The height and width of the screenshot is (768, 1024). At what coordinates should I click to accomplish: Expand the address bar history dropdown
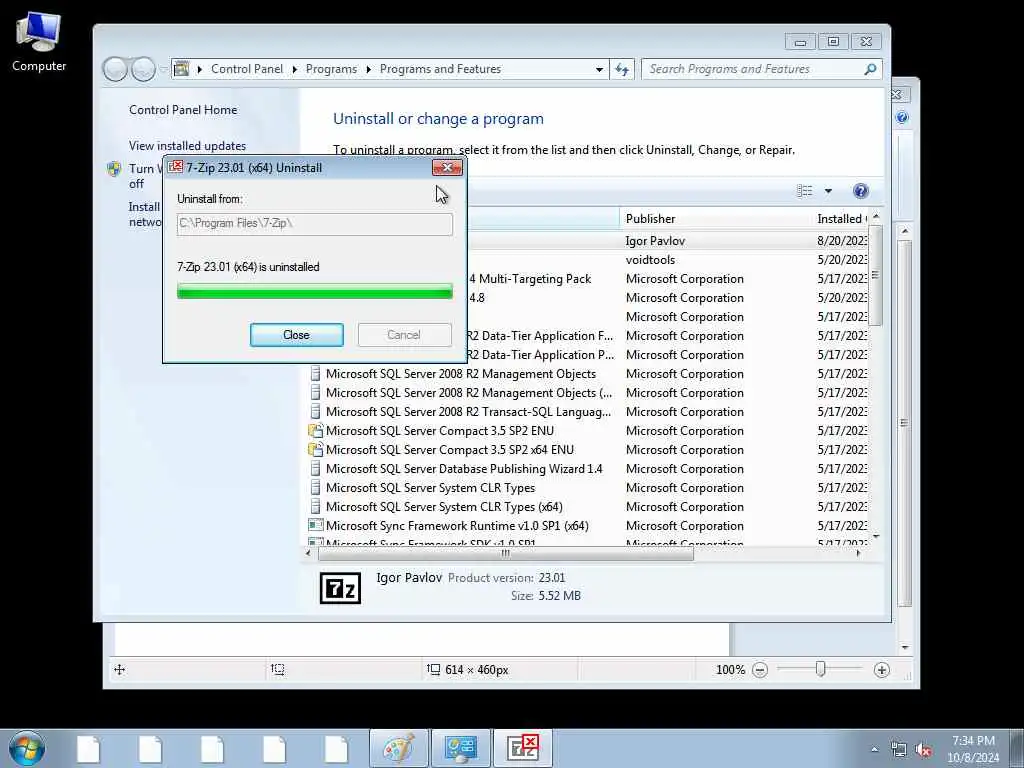(x=599, y=69)
